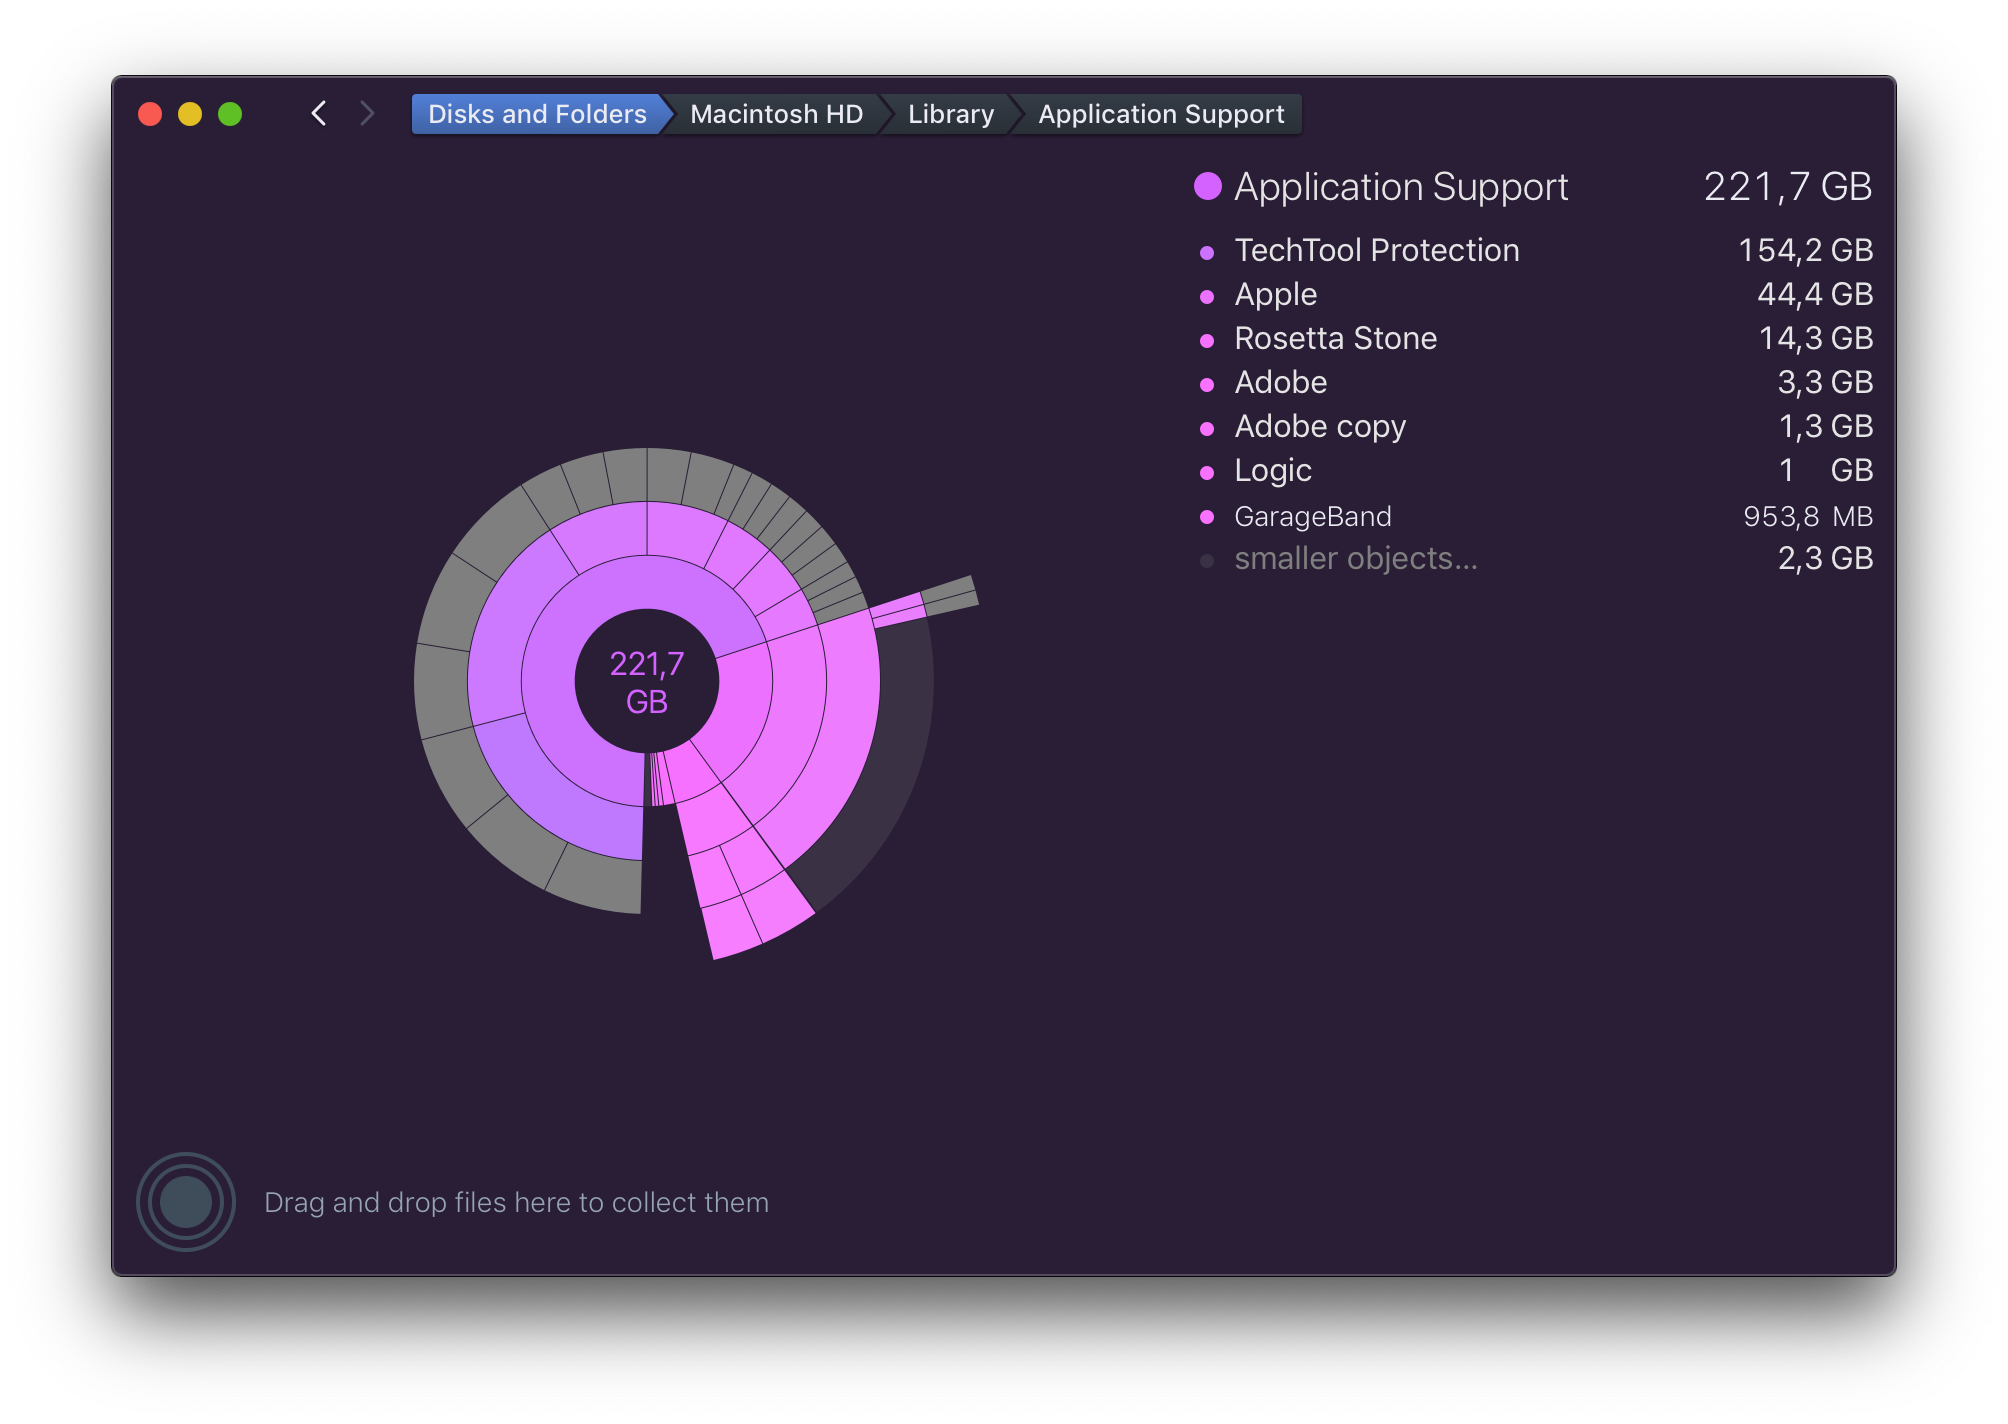The width and height of the screenshot is (2008, 1424).
Task: Open Disks and Folders breadcrumb
Action: click(537, 114)
